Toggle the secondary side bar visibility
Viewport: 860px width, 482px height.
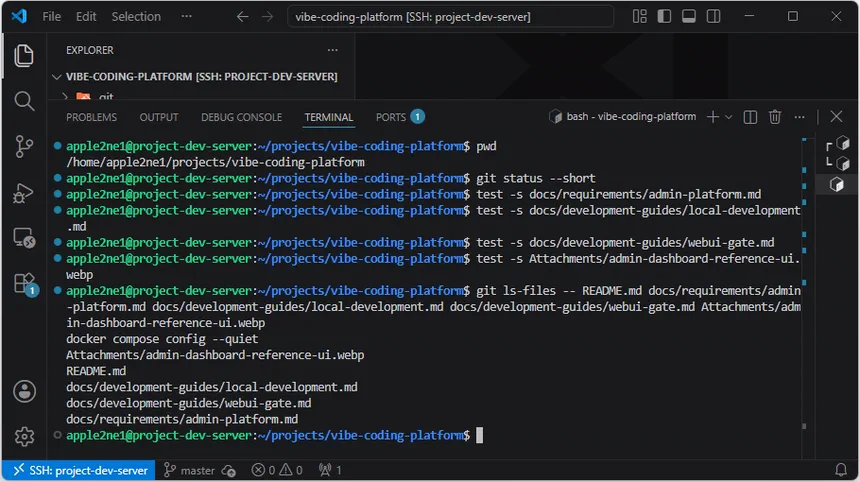(x=714, y=16)
